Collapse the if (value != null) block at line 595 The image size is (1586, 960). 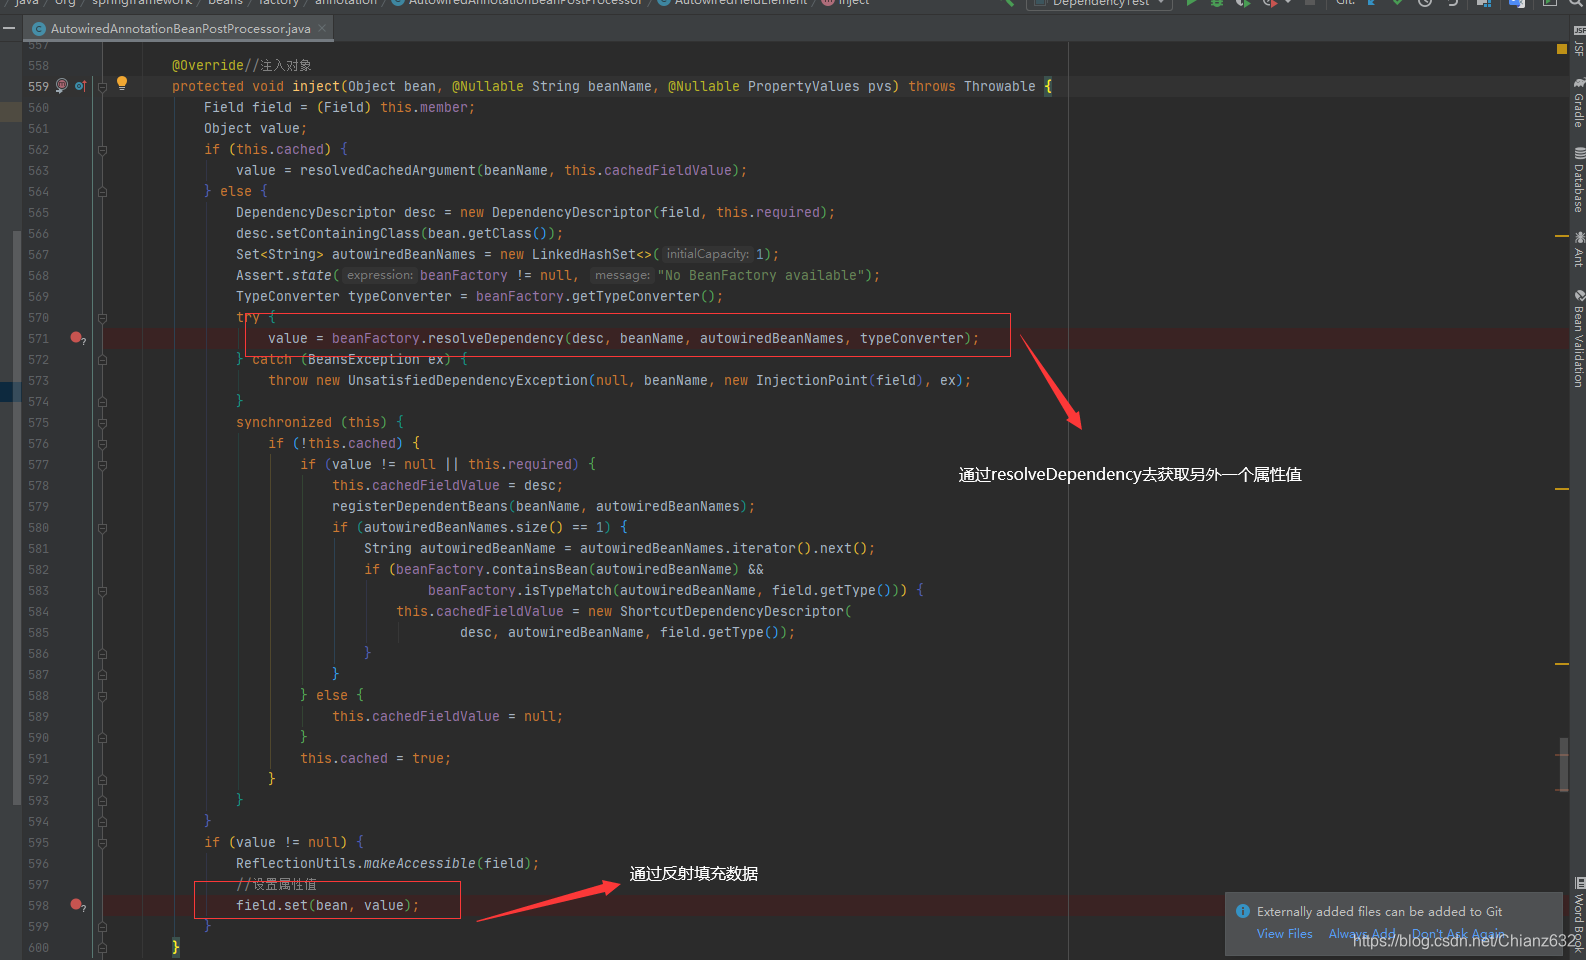point(103,843)
